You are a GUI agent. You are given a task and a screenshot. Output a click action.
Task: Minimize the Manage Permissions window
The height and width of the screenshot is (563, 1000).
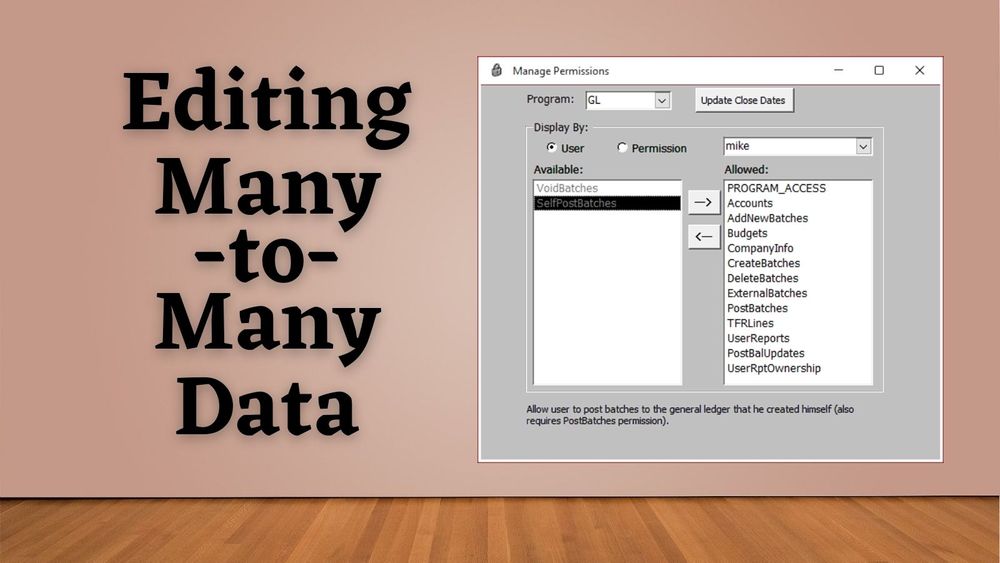(x=838, y=71)
